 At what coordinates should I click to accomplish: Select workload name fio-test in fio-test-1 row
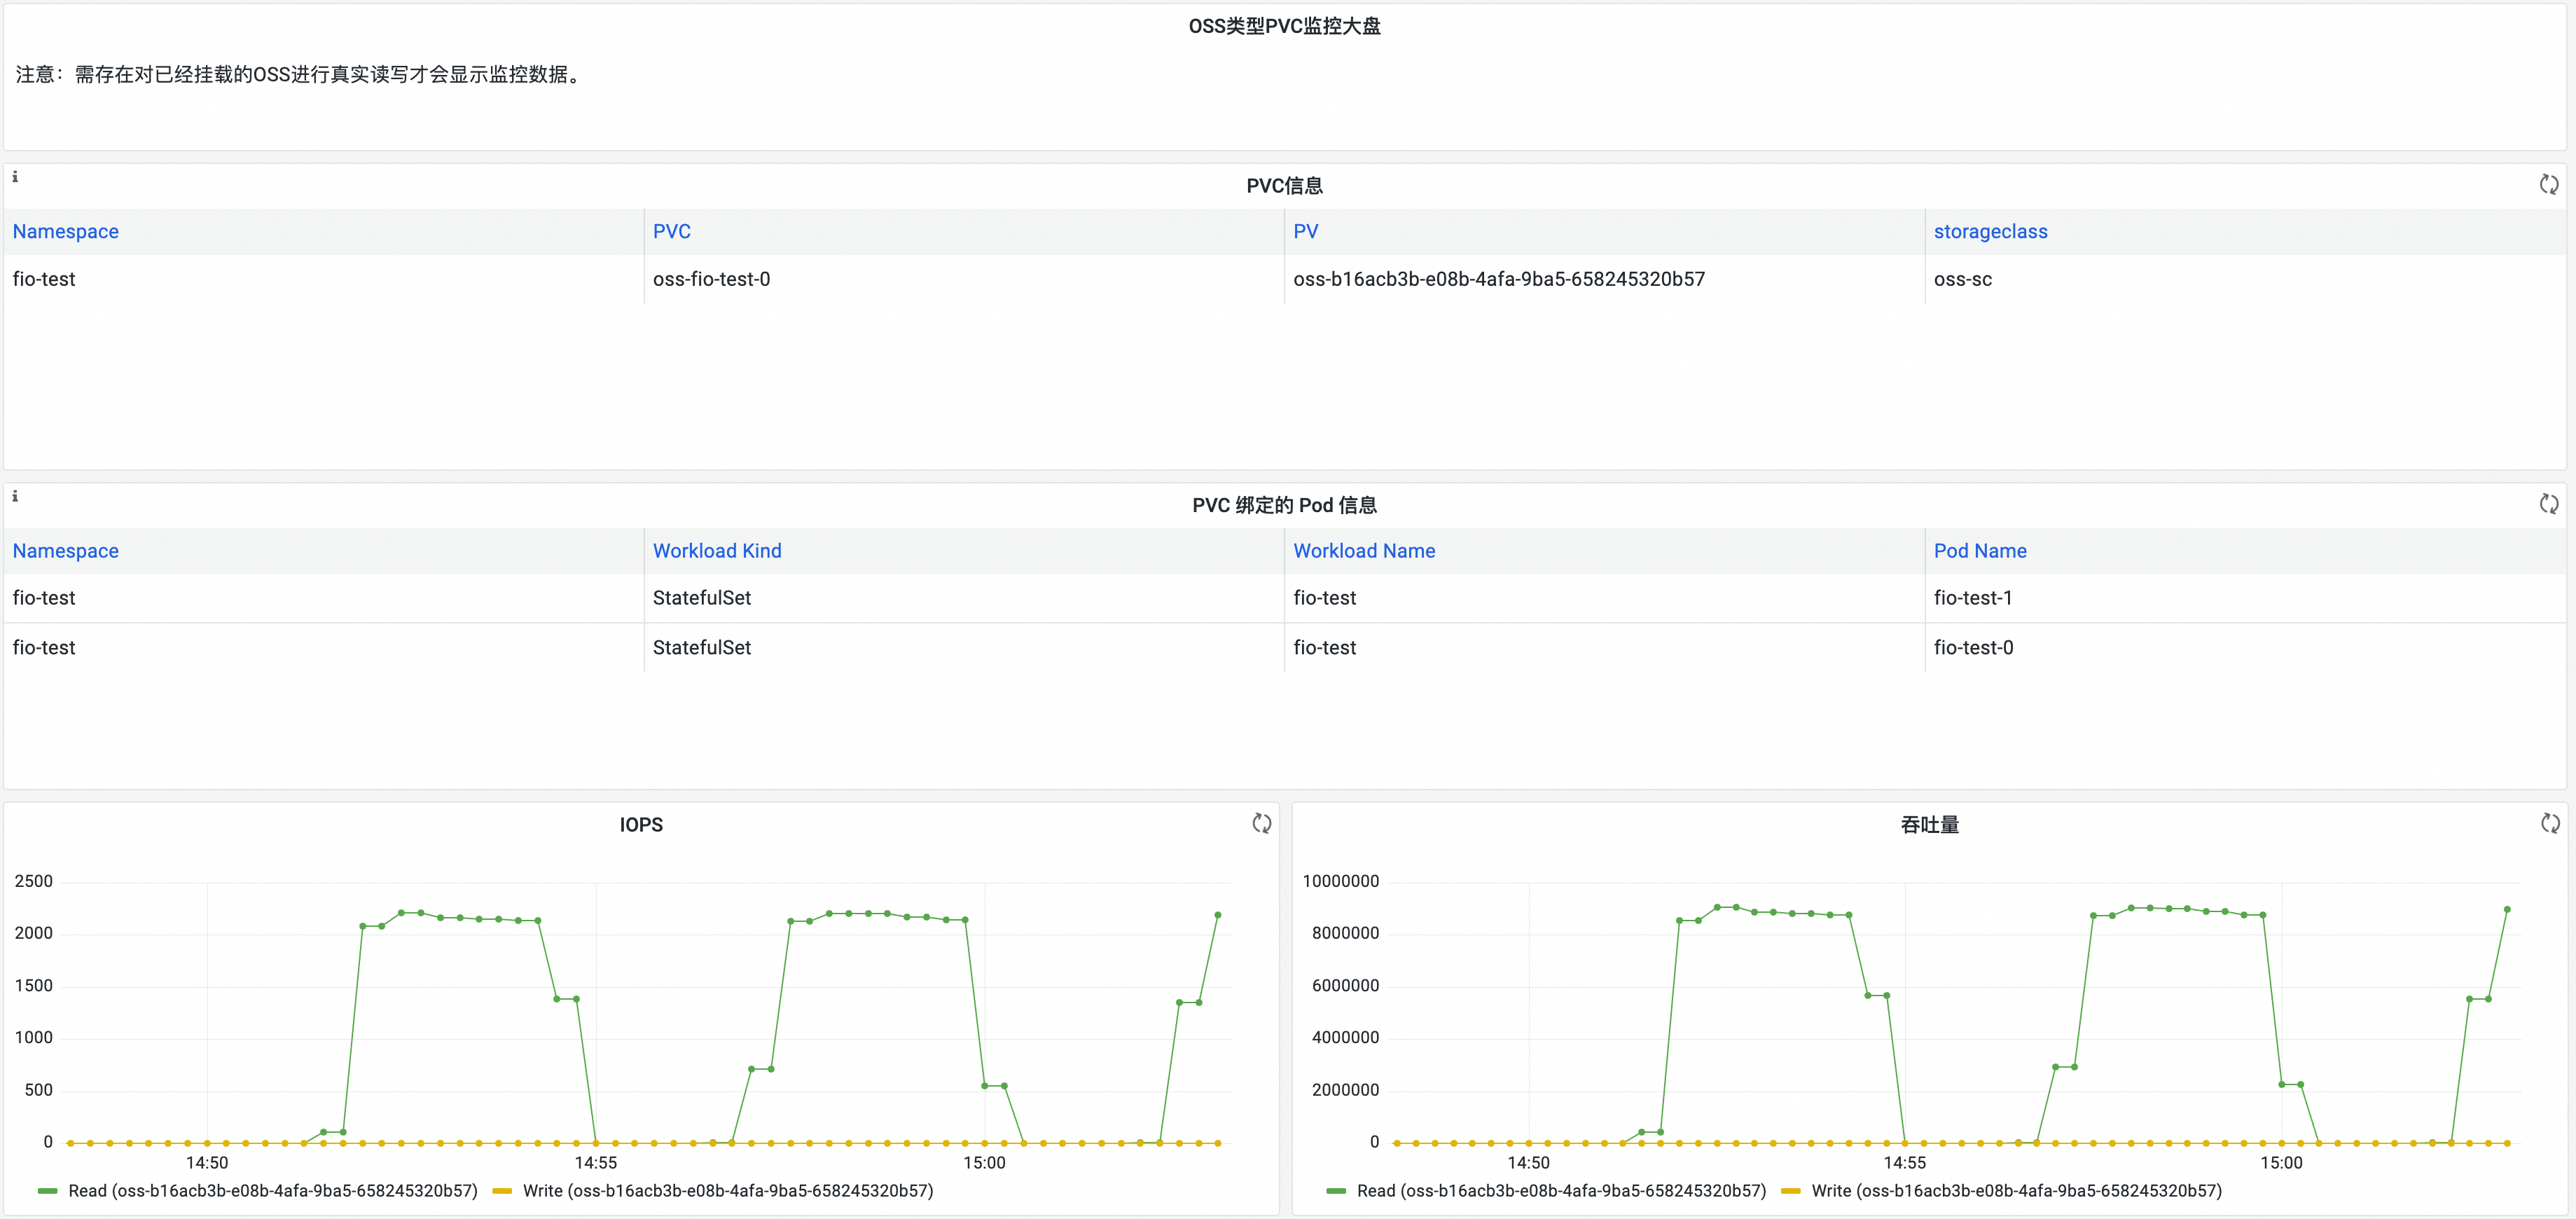[x=1604, y=598]
